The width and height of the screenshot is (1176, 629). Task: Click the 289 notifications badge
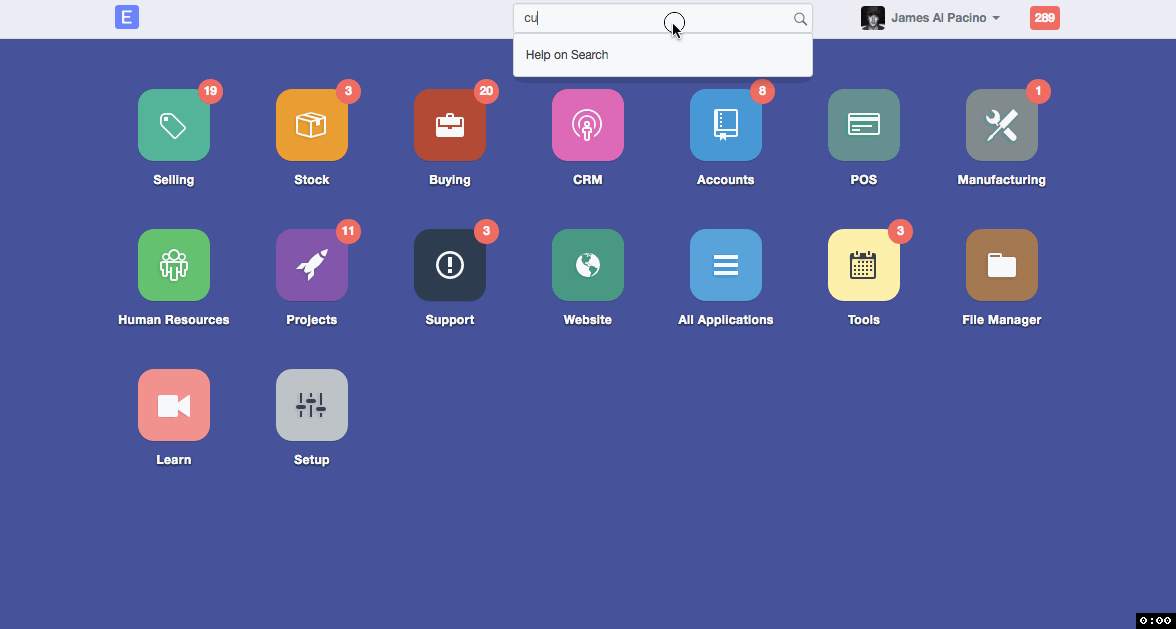[1045, 18]
